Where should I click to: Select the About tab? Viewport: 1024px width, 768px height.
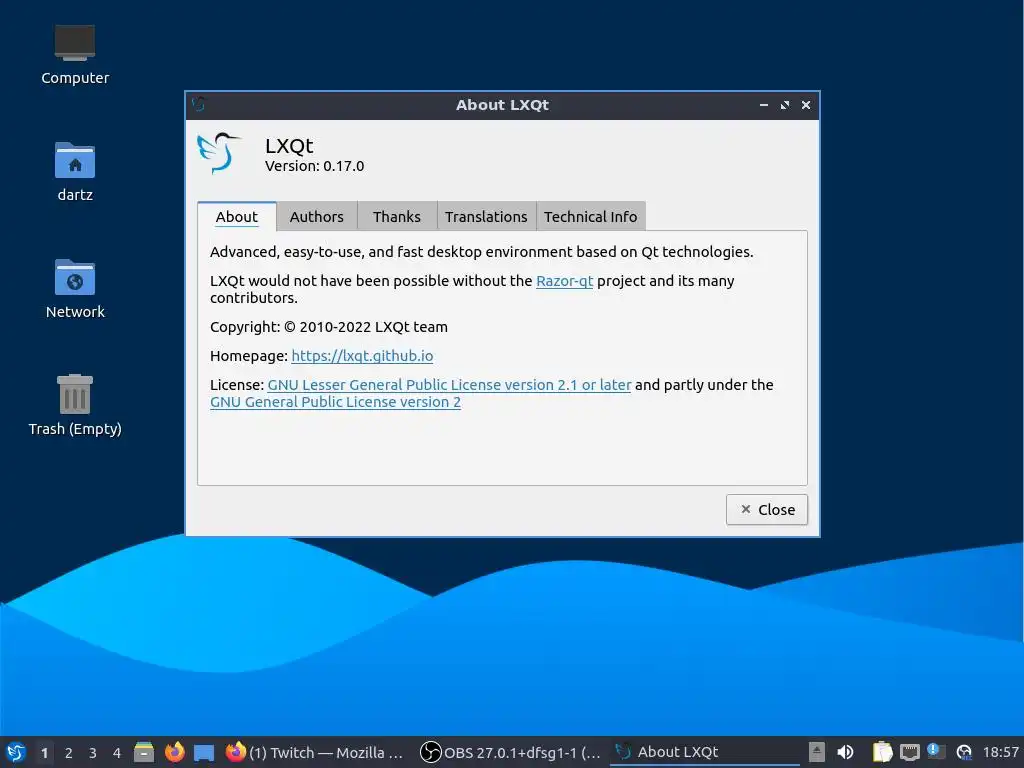[236, 216]
